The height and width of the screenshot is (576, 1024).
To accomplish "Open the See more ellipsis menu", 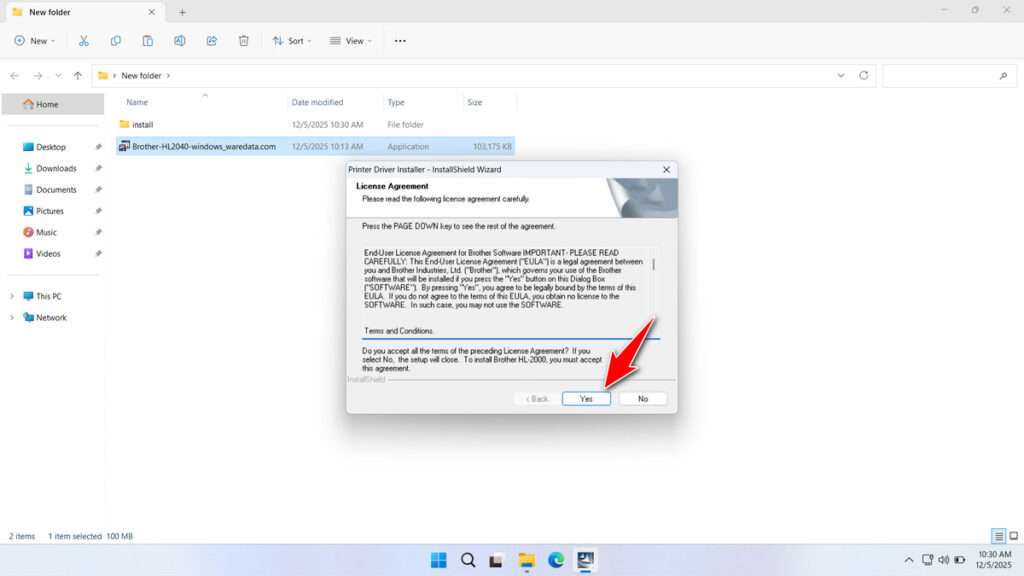I will point(399,40).
